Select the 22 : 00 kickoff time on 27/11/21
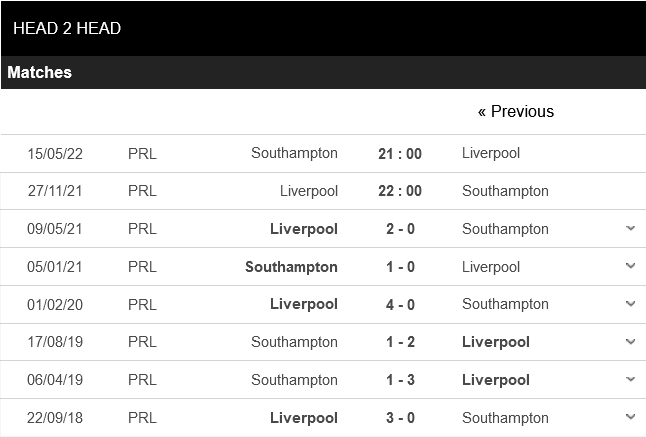 click(x=399, y=191)
